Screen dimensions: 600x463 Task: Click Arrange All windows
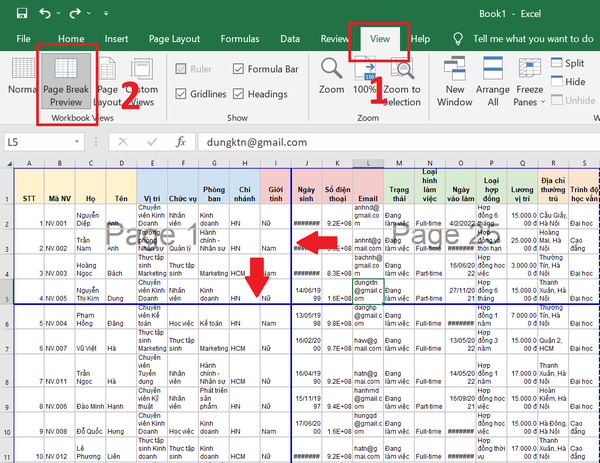(492, 81)
